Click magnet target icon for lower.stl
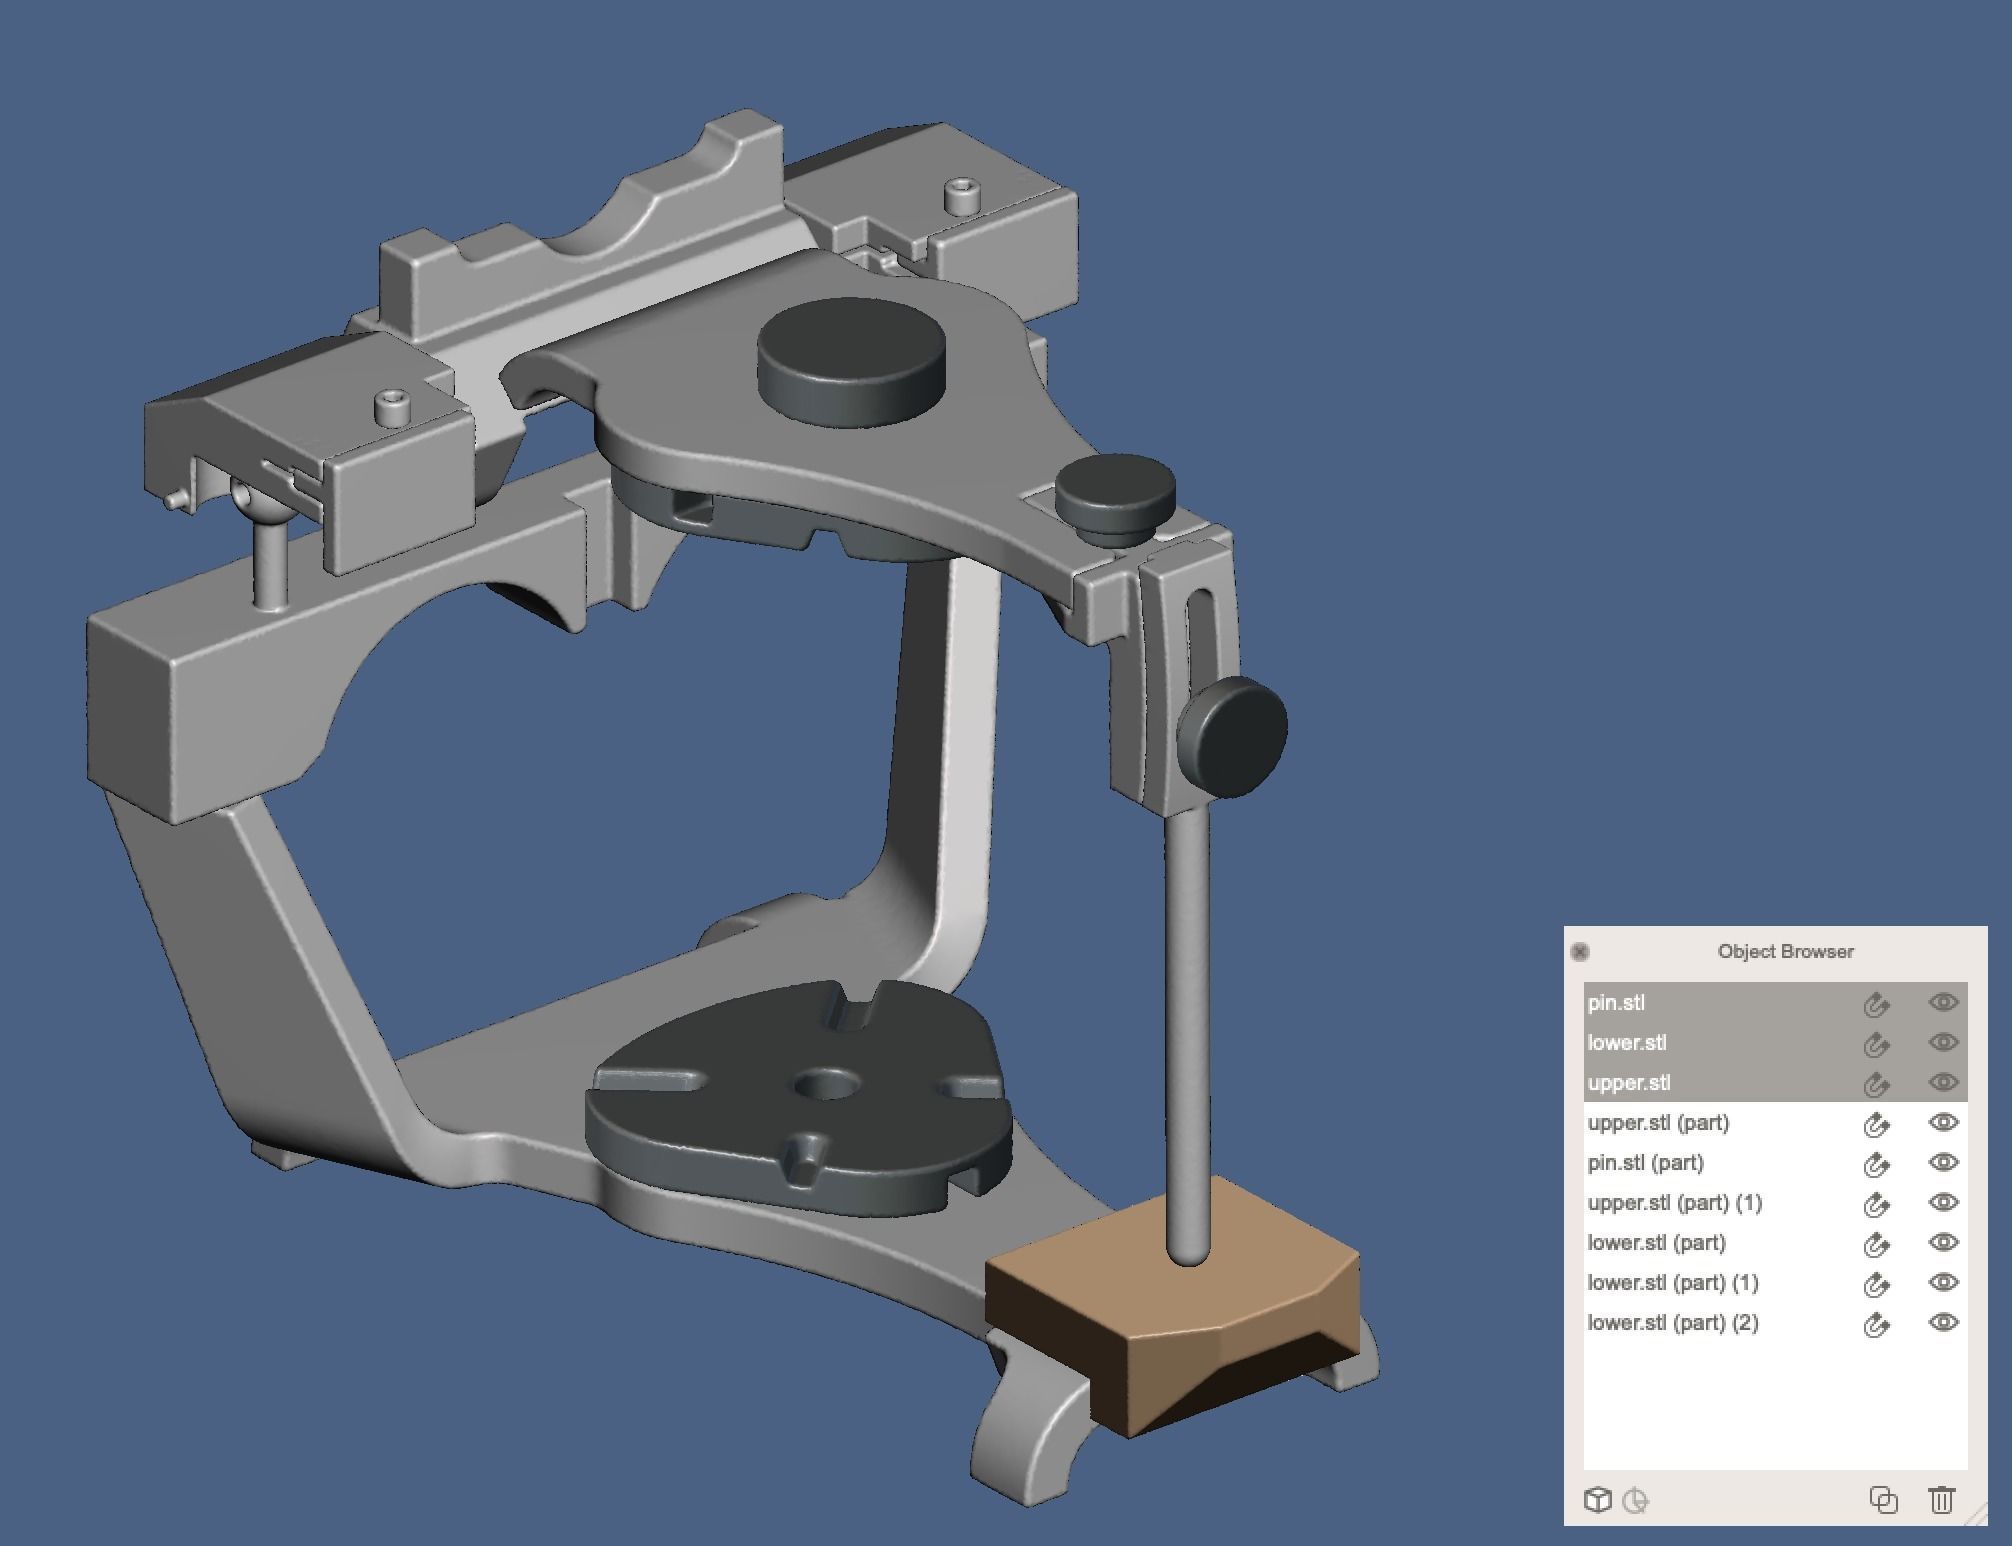This screenshot has height=1546, width=2012. (1876, 1044)
